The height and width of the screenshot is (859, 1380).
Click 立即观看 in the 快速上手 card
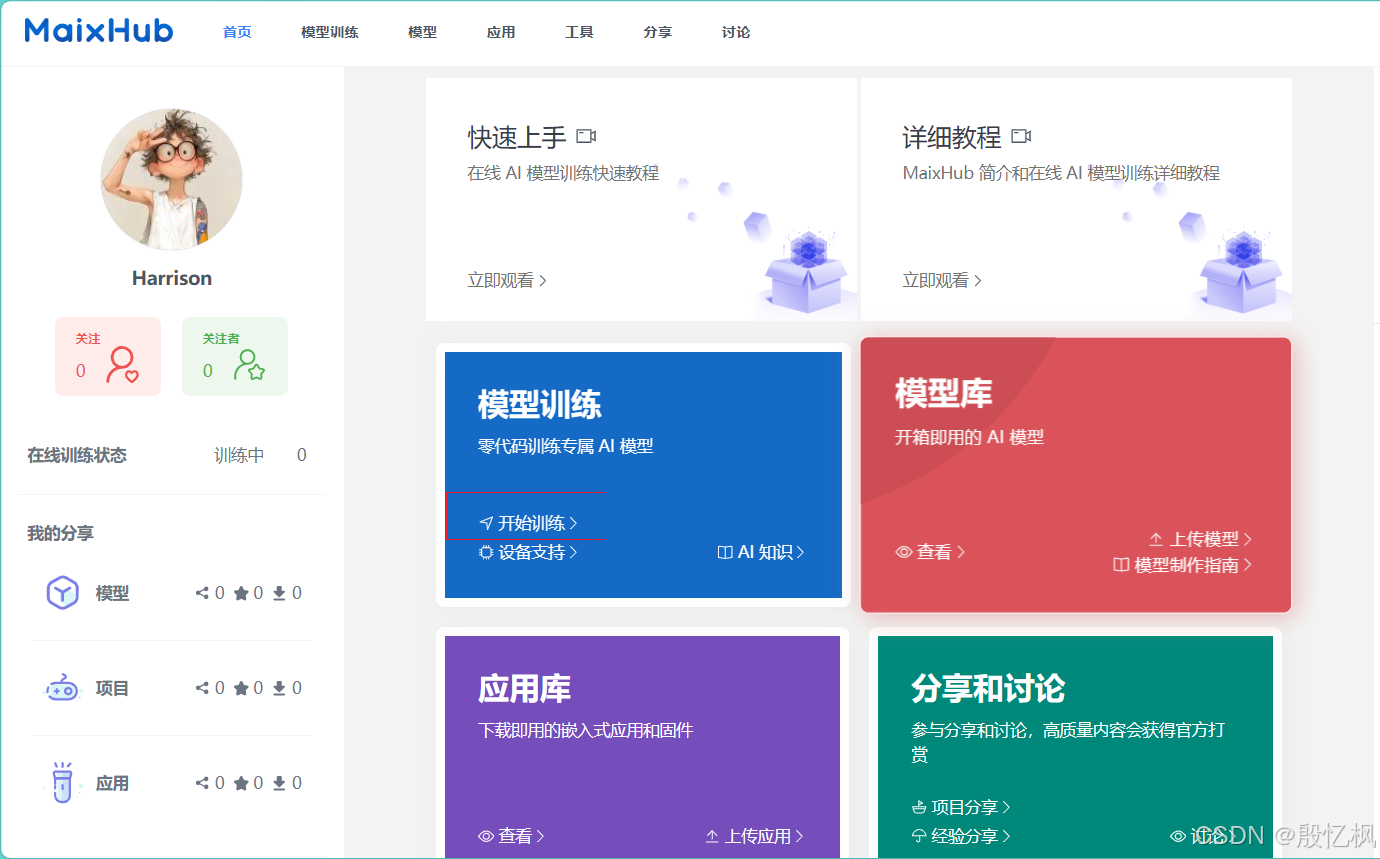[x=507, y=280]
